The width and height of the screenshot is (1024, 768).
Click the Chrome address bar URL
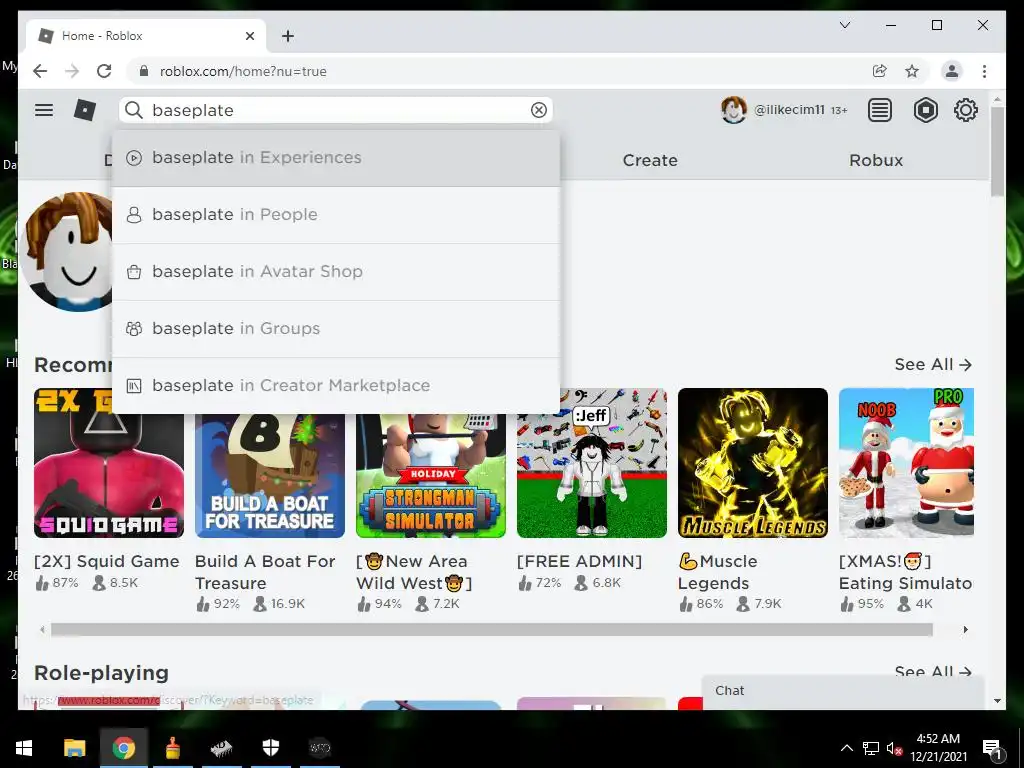(243, 71)
